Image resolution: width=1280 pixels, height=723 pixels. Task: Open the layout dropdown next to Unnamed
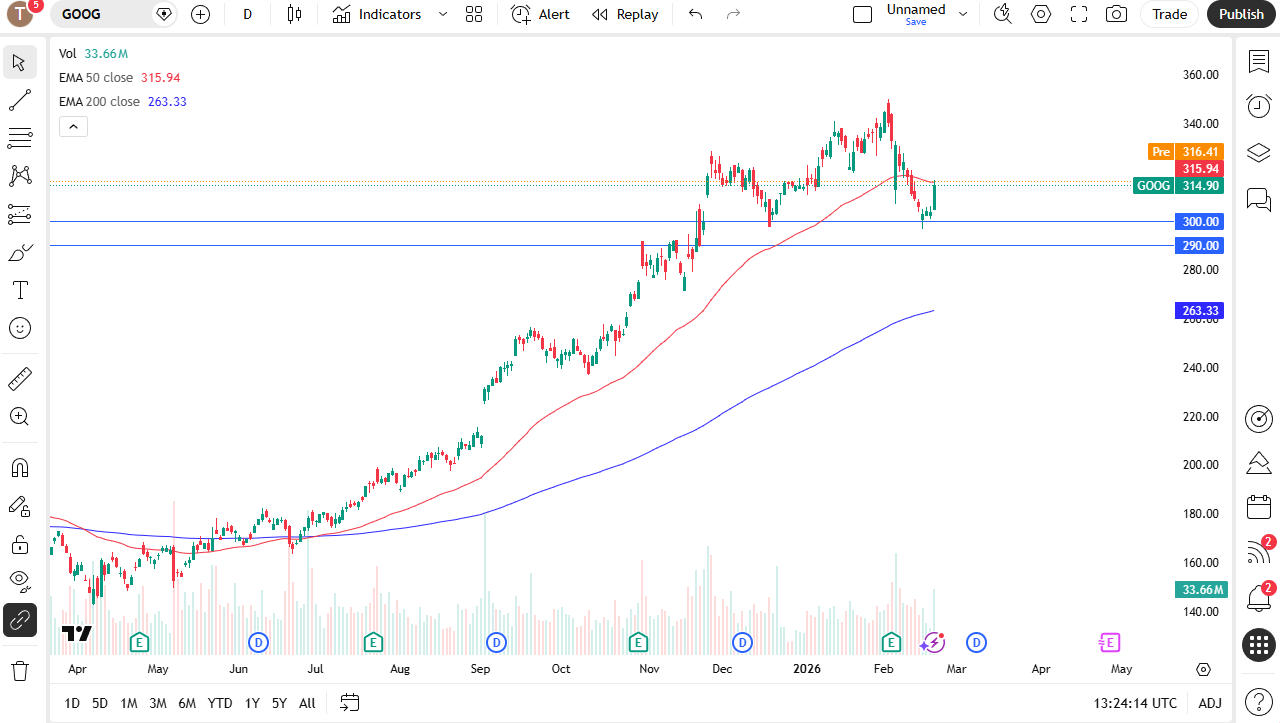pyautogui.click(x=963, y=14)
